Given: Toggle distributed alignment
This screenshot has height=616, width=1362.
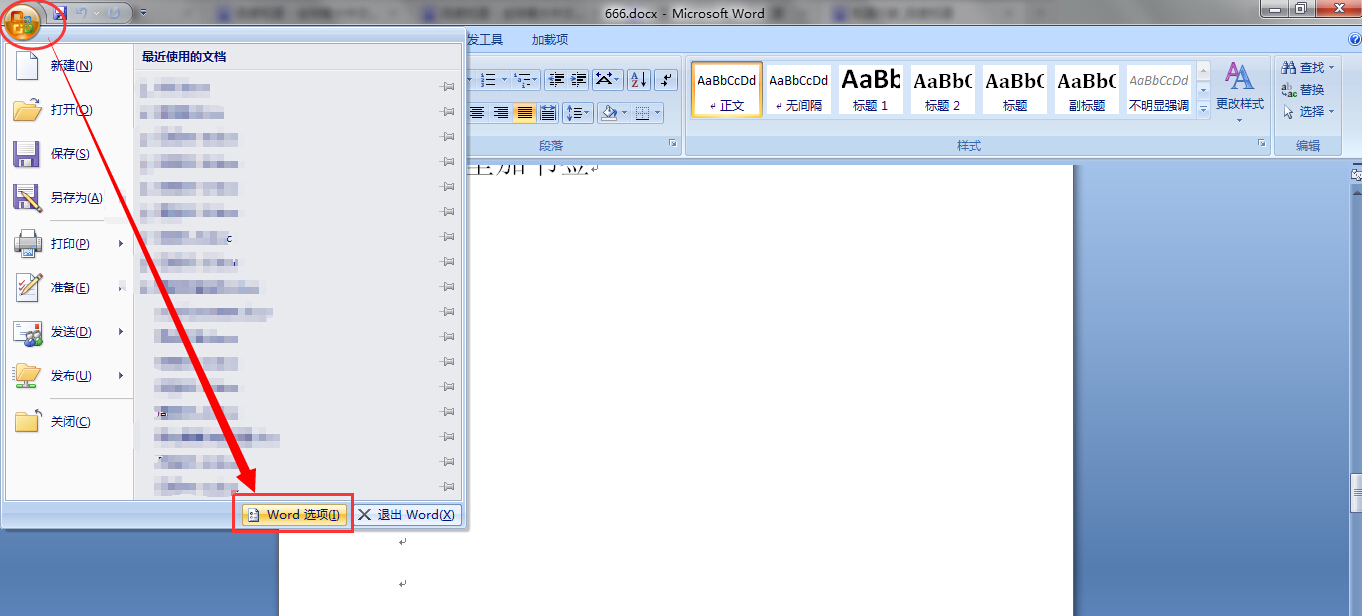Looking at the screenshot, I should 547,113.
